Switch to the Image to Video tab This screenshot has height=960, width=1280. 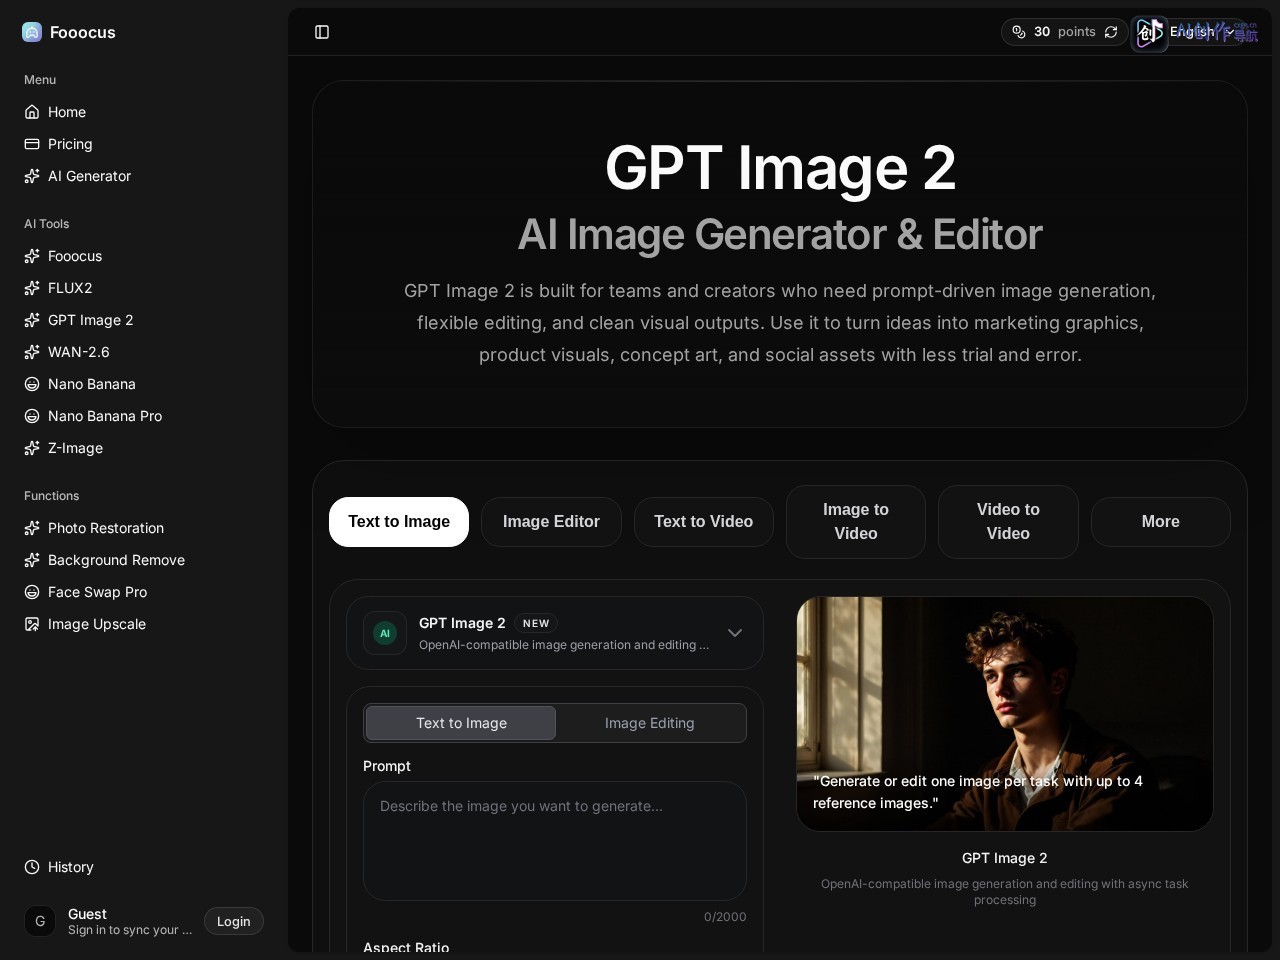coord(856,522)
